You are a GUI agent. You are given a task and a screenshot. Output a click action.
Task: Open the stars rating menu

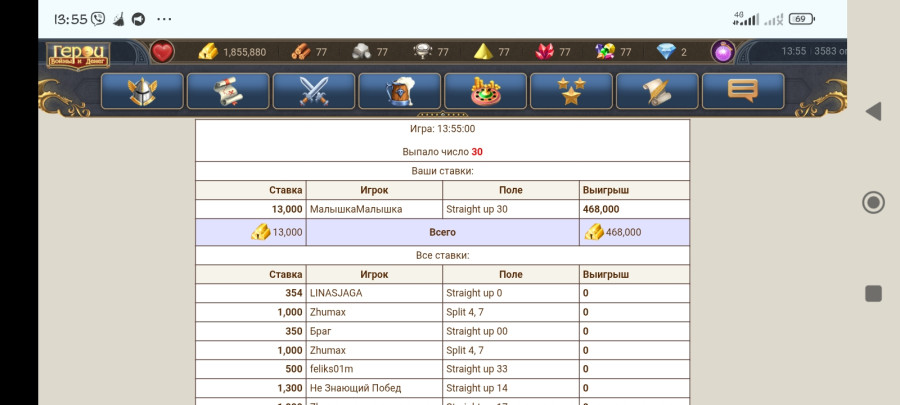(x=571, y=91)
